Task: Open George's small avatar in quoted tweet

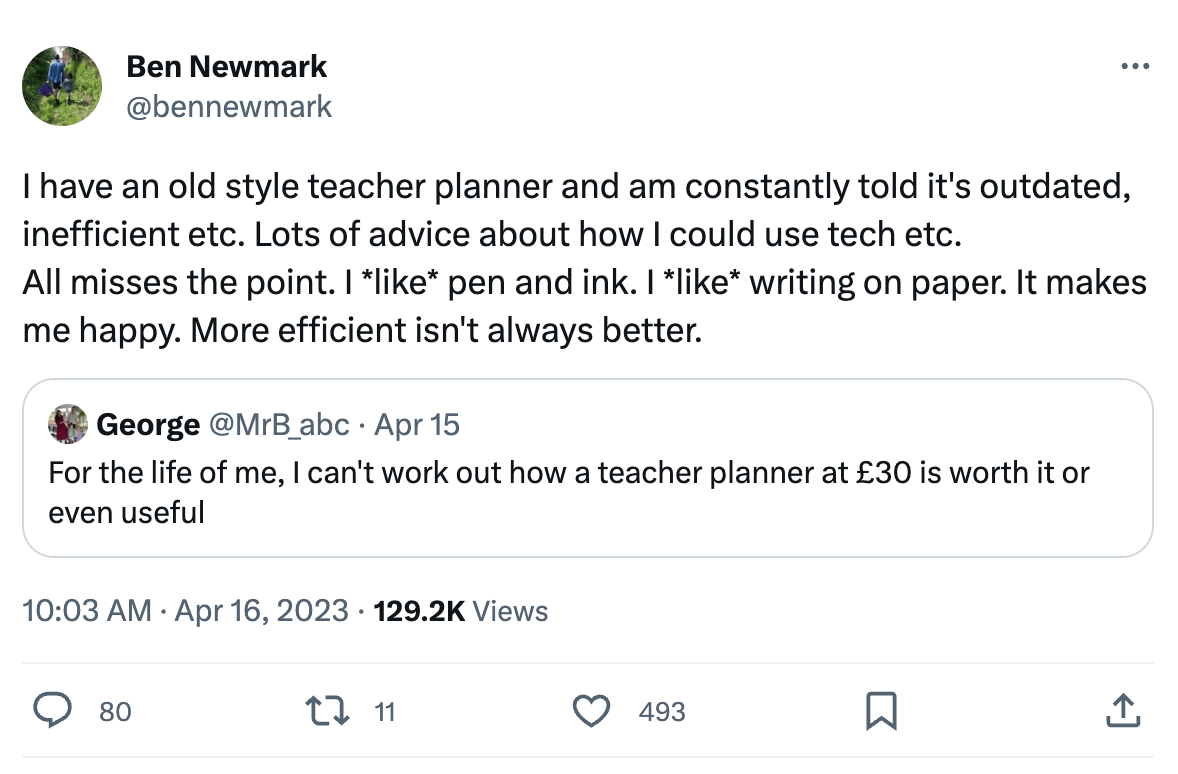Action: [66, 424]
